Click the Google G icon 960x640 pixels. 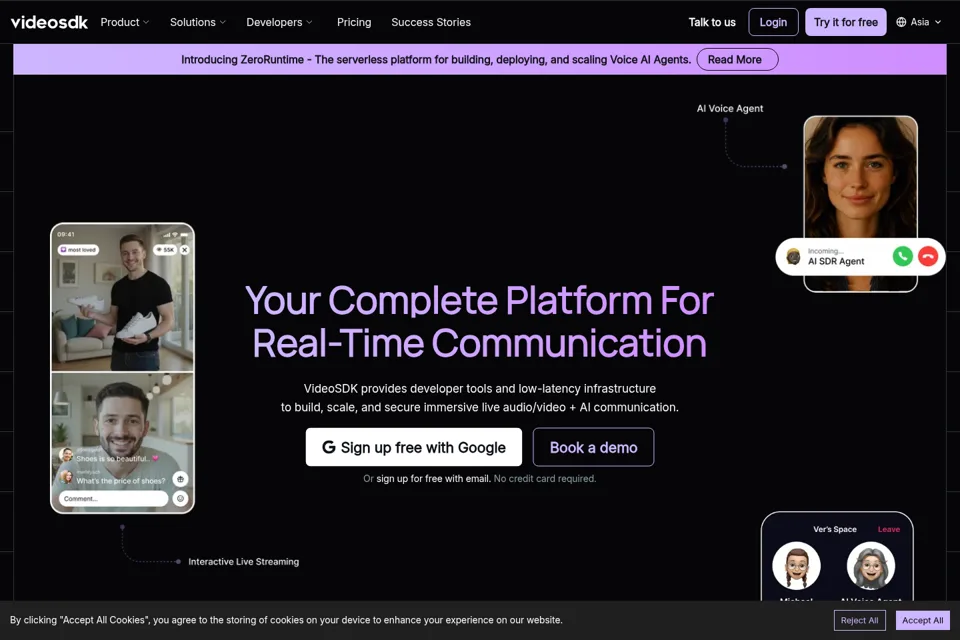(x=329, y=447)
